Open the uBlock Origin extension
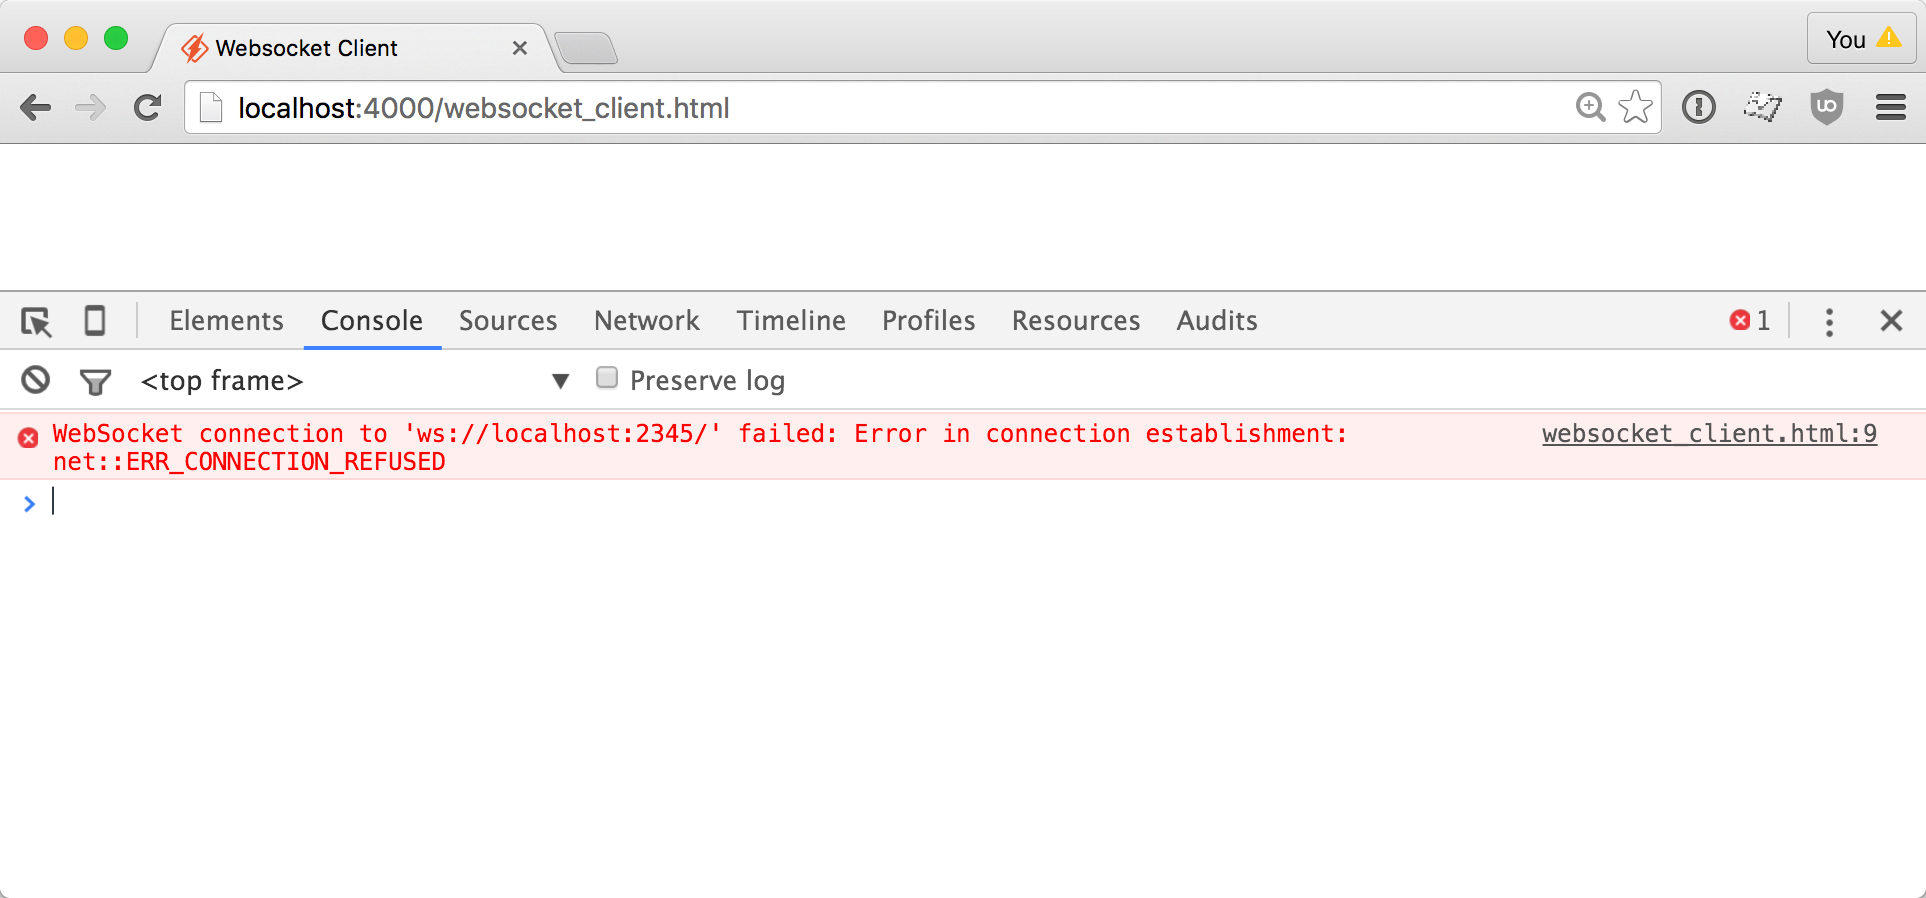This screenshot has height=898, width=1926. pyautogui.click(x=1826, y=107)
